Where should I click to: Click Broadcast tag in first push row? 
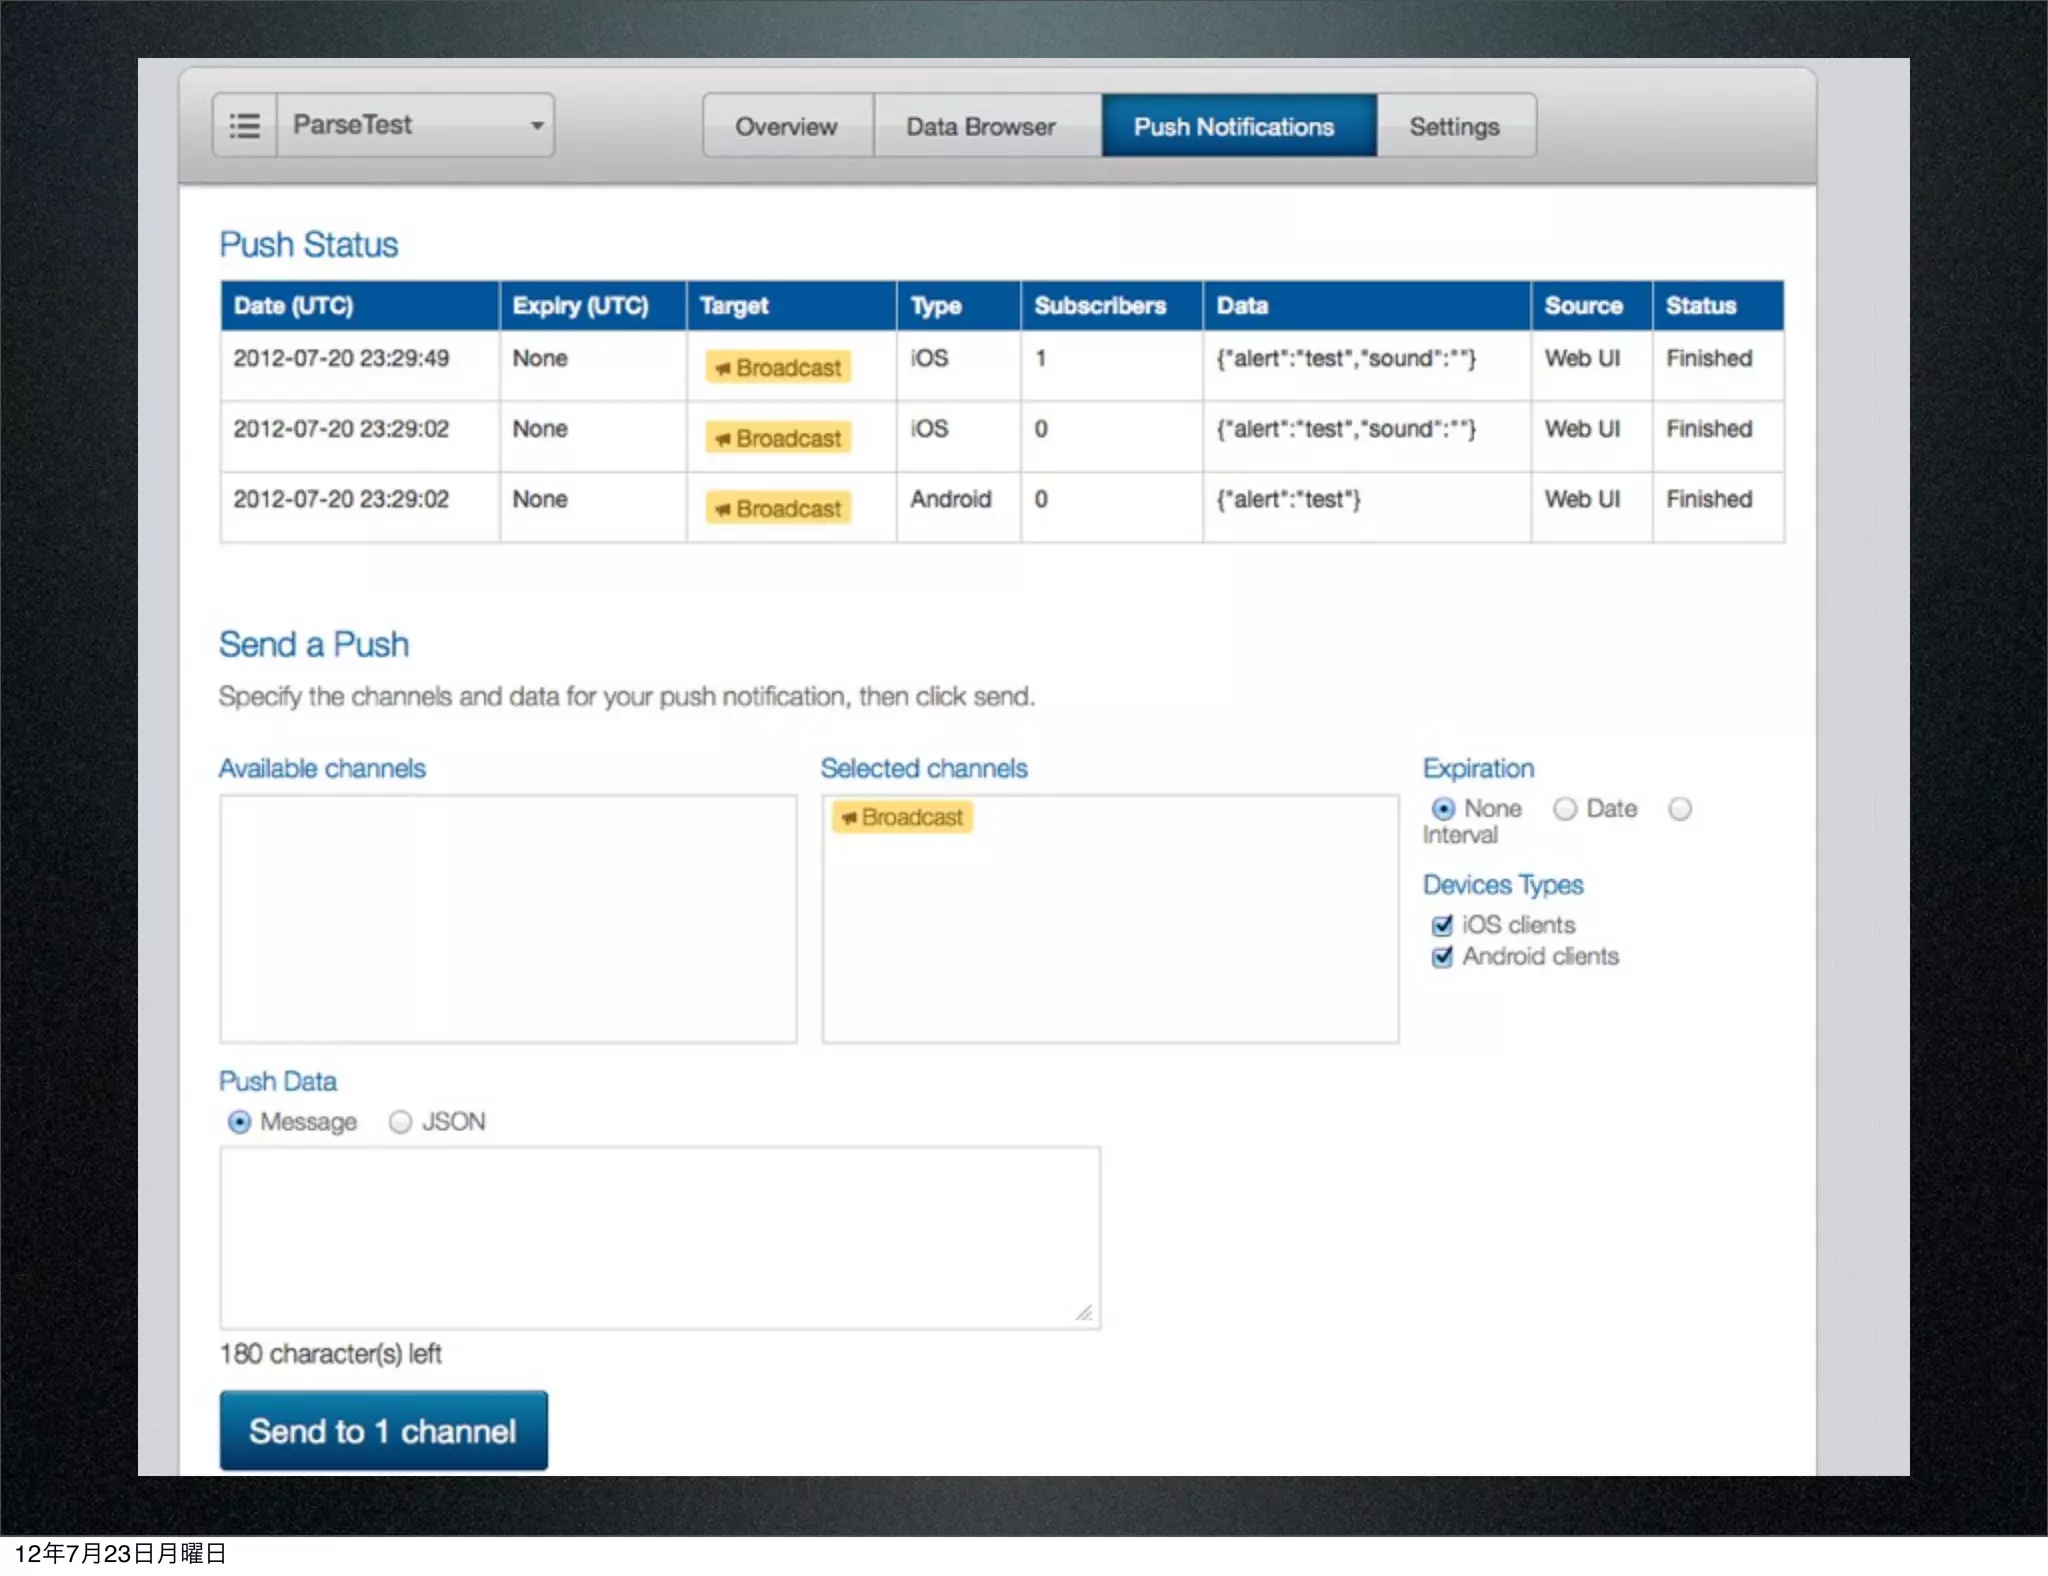coord(778,368)
